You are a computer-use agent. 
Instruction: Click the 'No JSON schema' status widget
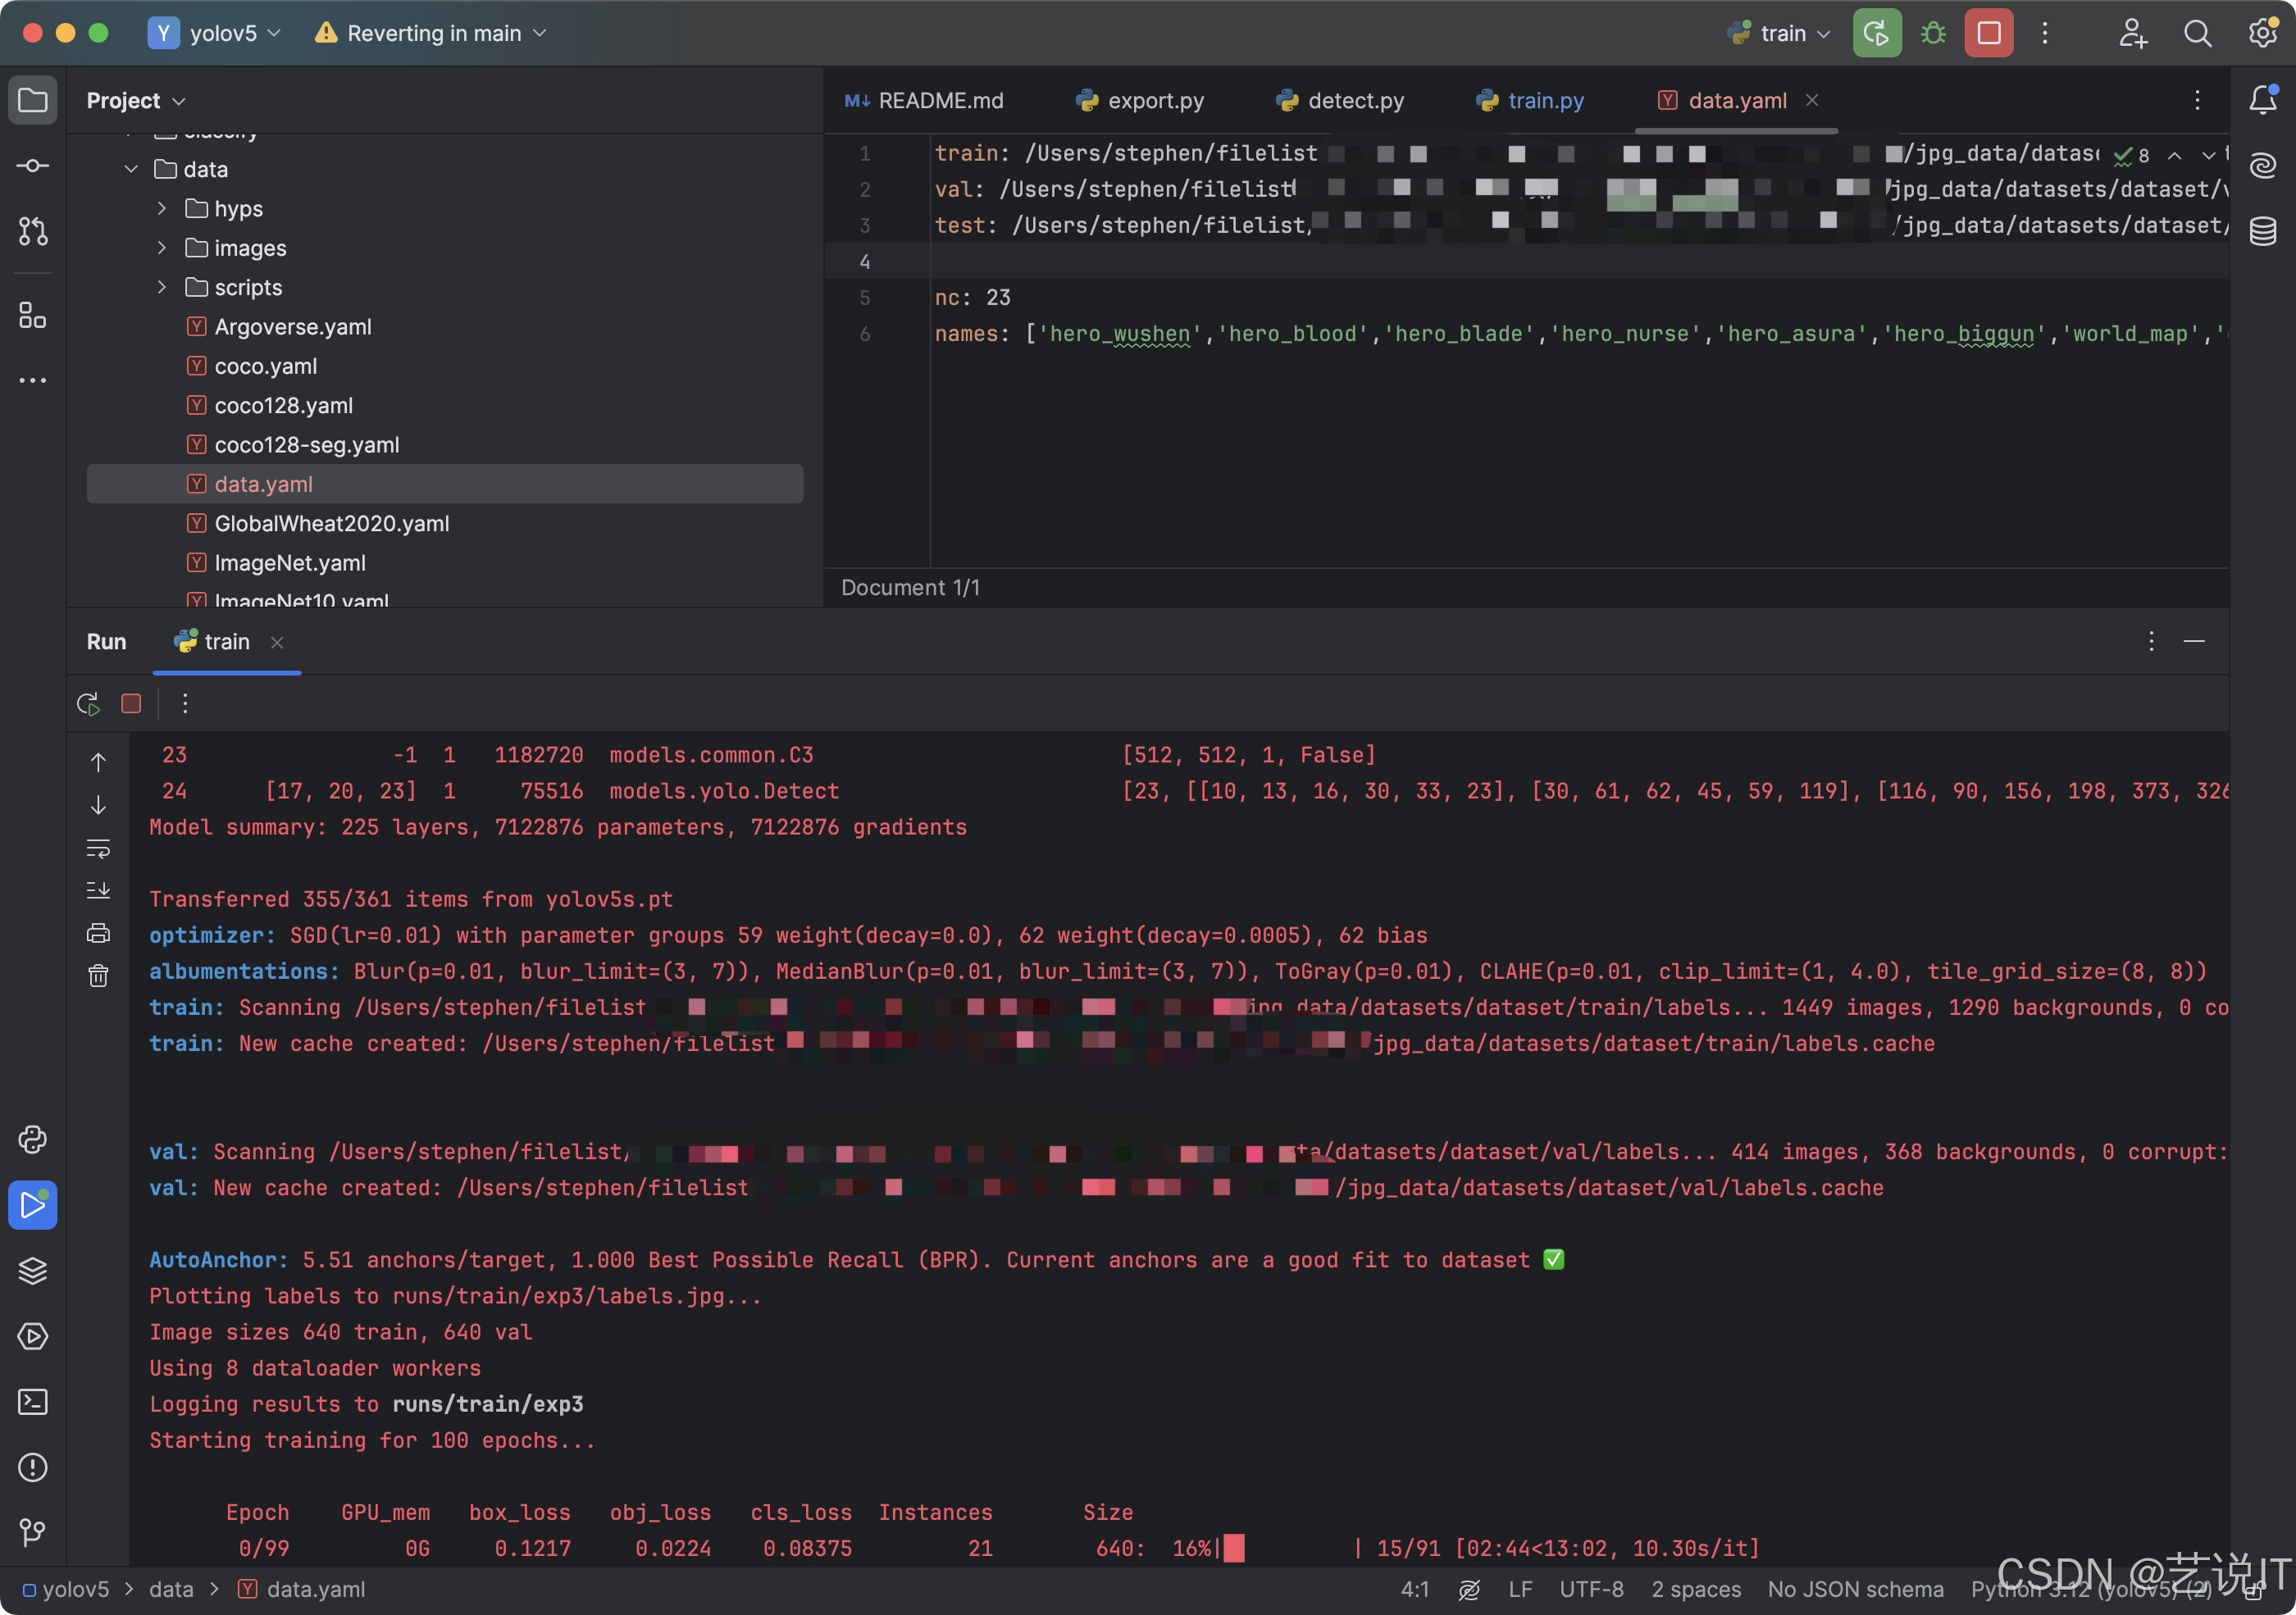1855,1589
